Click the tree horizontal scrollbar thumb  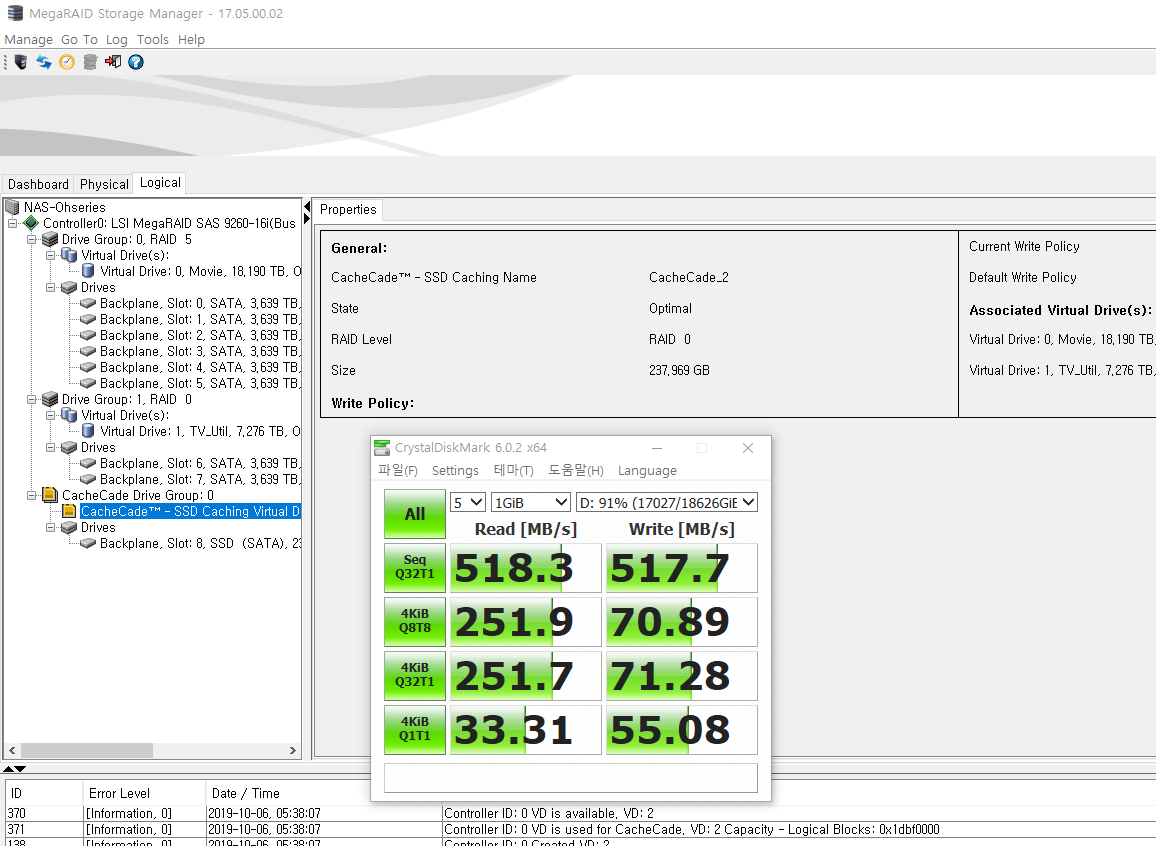coord(86,750)
